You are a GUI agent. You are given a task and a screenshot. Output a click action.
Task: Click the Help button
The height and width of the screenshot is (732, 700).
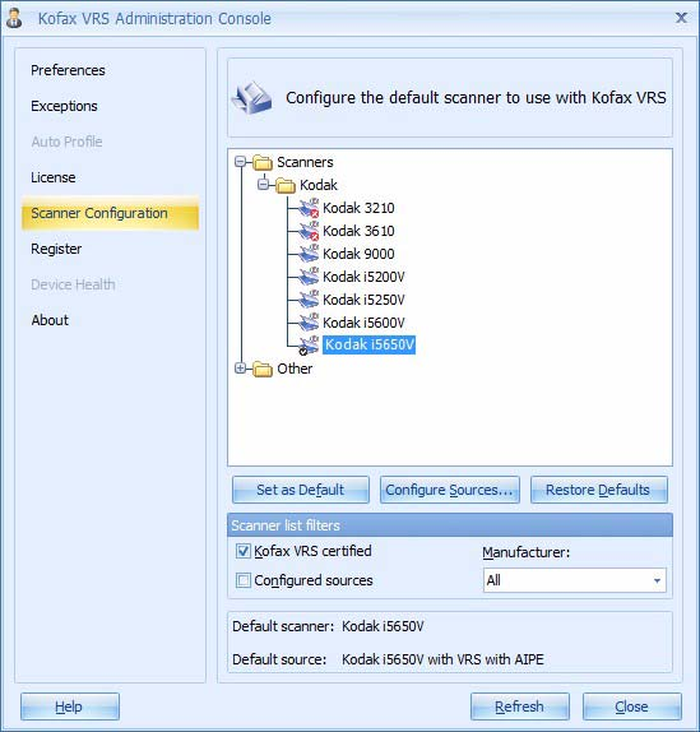[x=70, y=707]
